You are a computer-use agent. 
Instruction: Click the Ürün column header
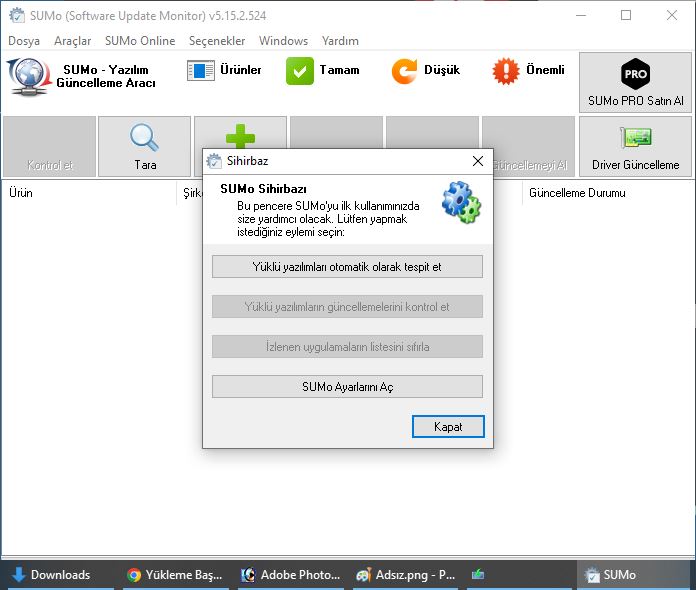pos(89,193)
